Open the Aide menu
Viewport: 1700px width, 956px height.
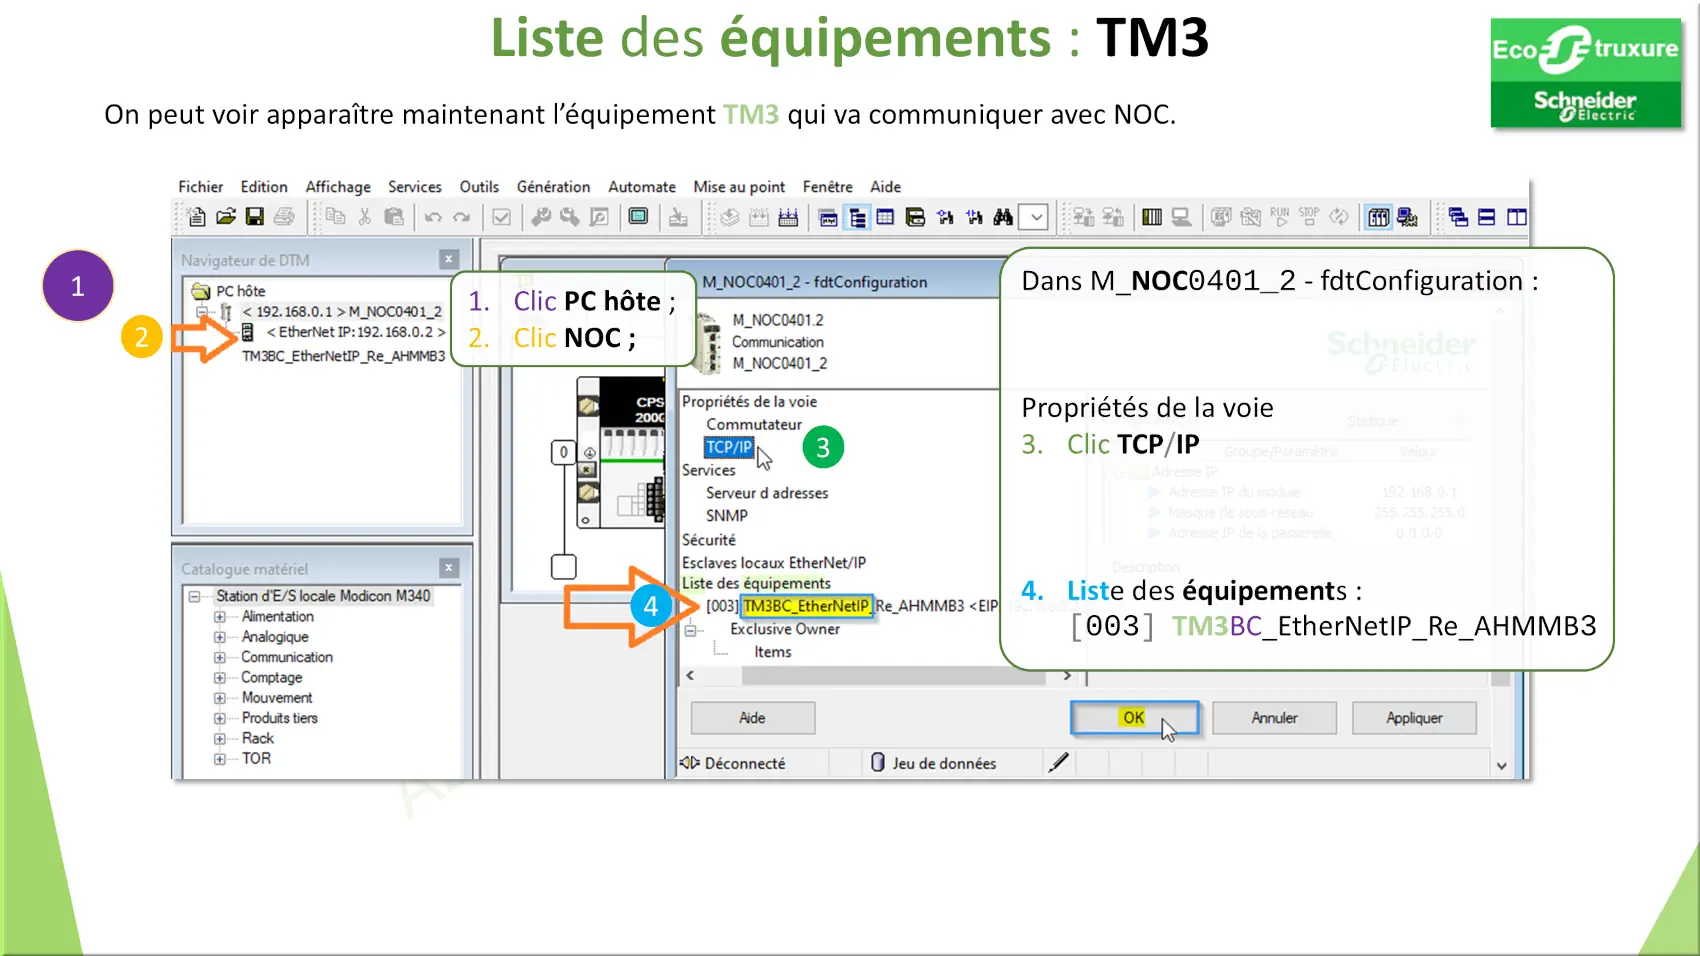click(x=886, y=187)
